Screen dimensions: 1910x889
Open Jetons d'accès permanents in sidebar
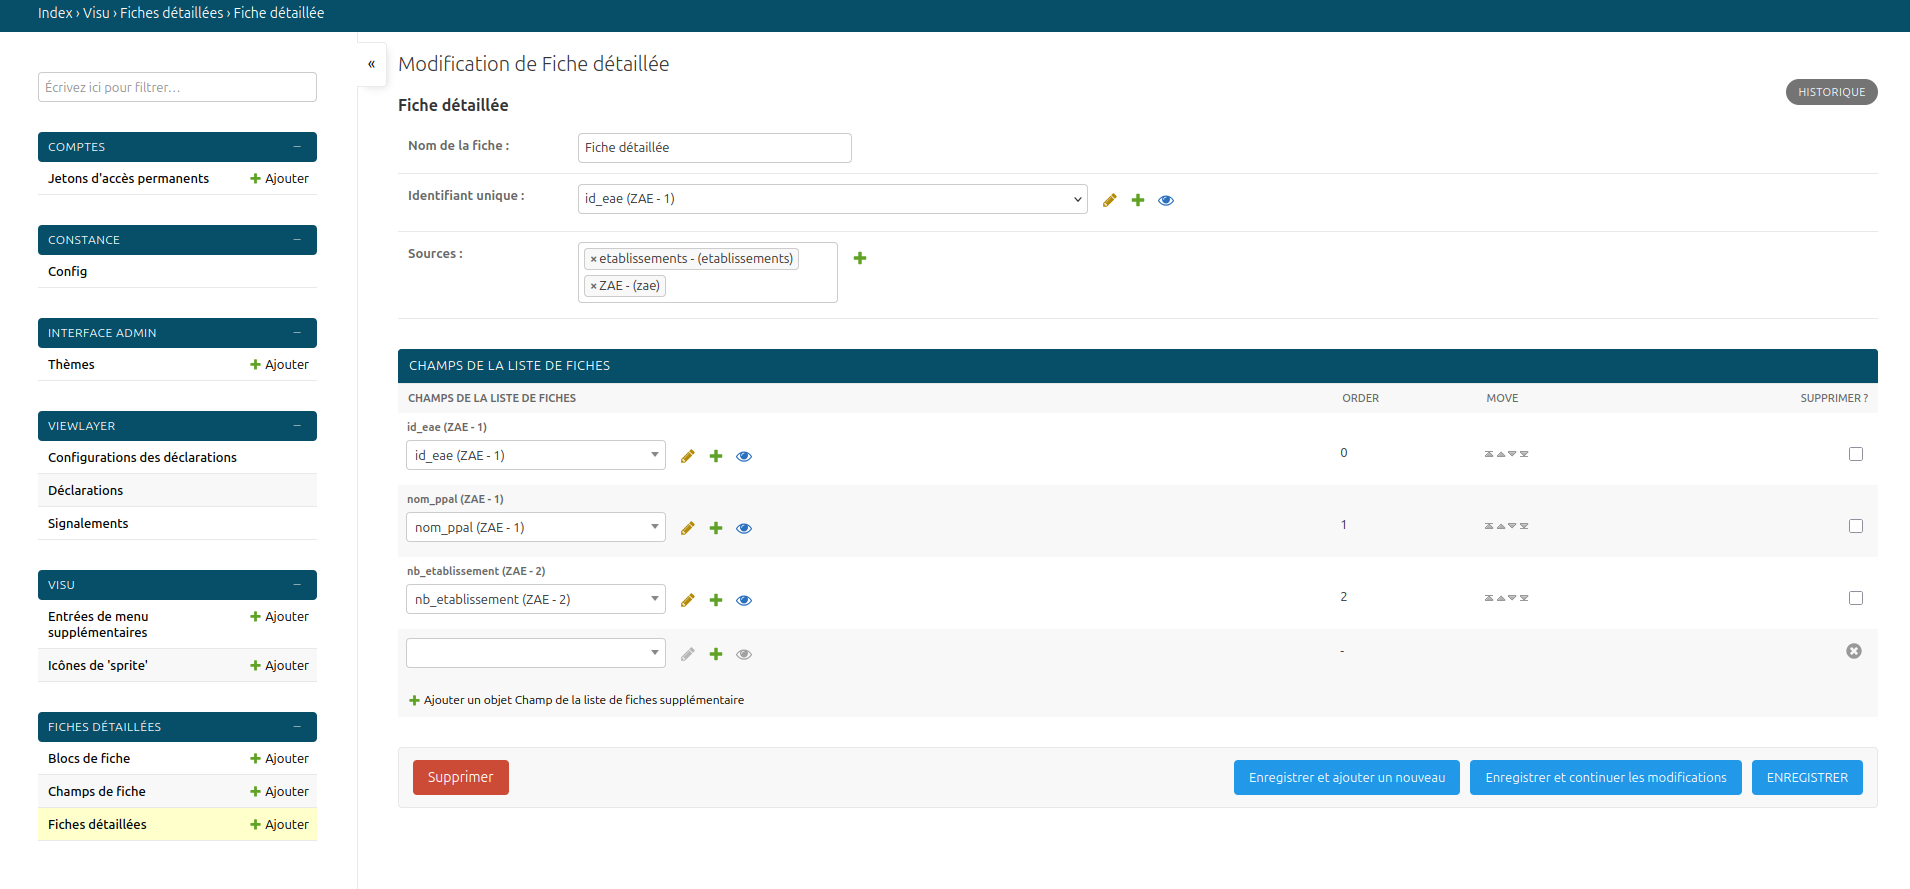pos(128,179)
